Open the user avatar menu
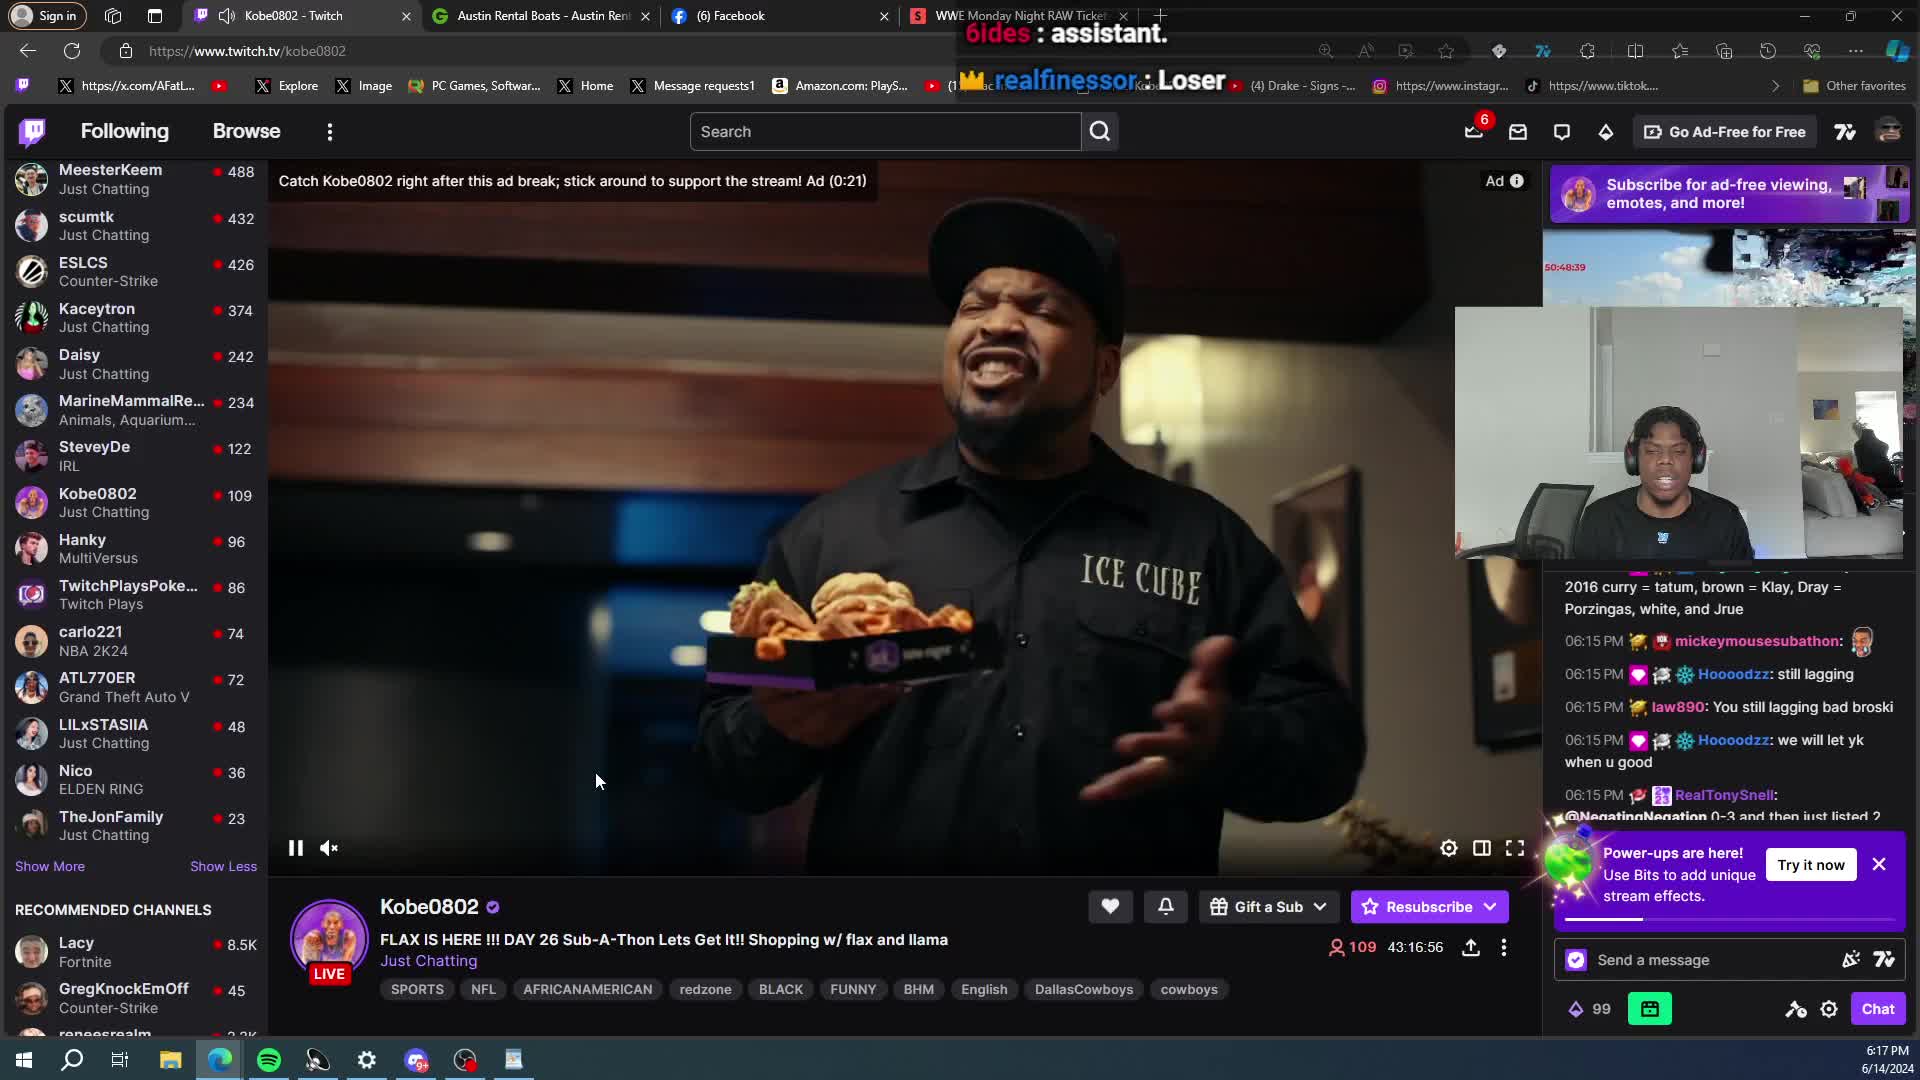Screen dimensions: 1920x1080 pos(1888,131)
